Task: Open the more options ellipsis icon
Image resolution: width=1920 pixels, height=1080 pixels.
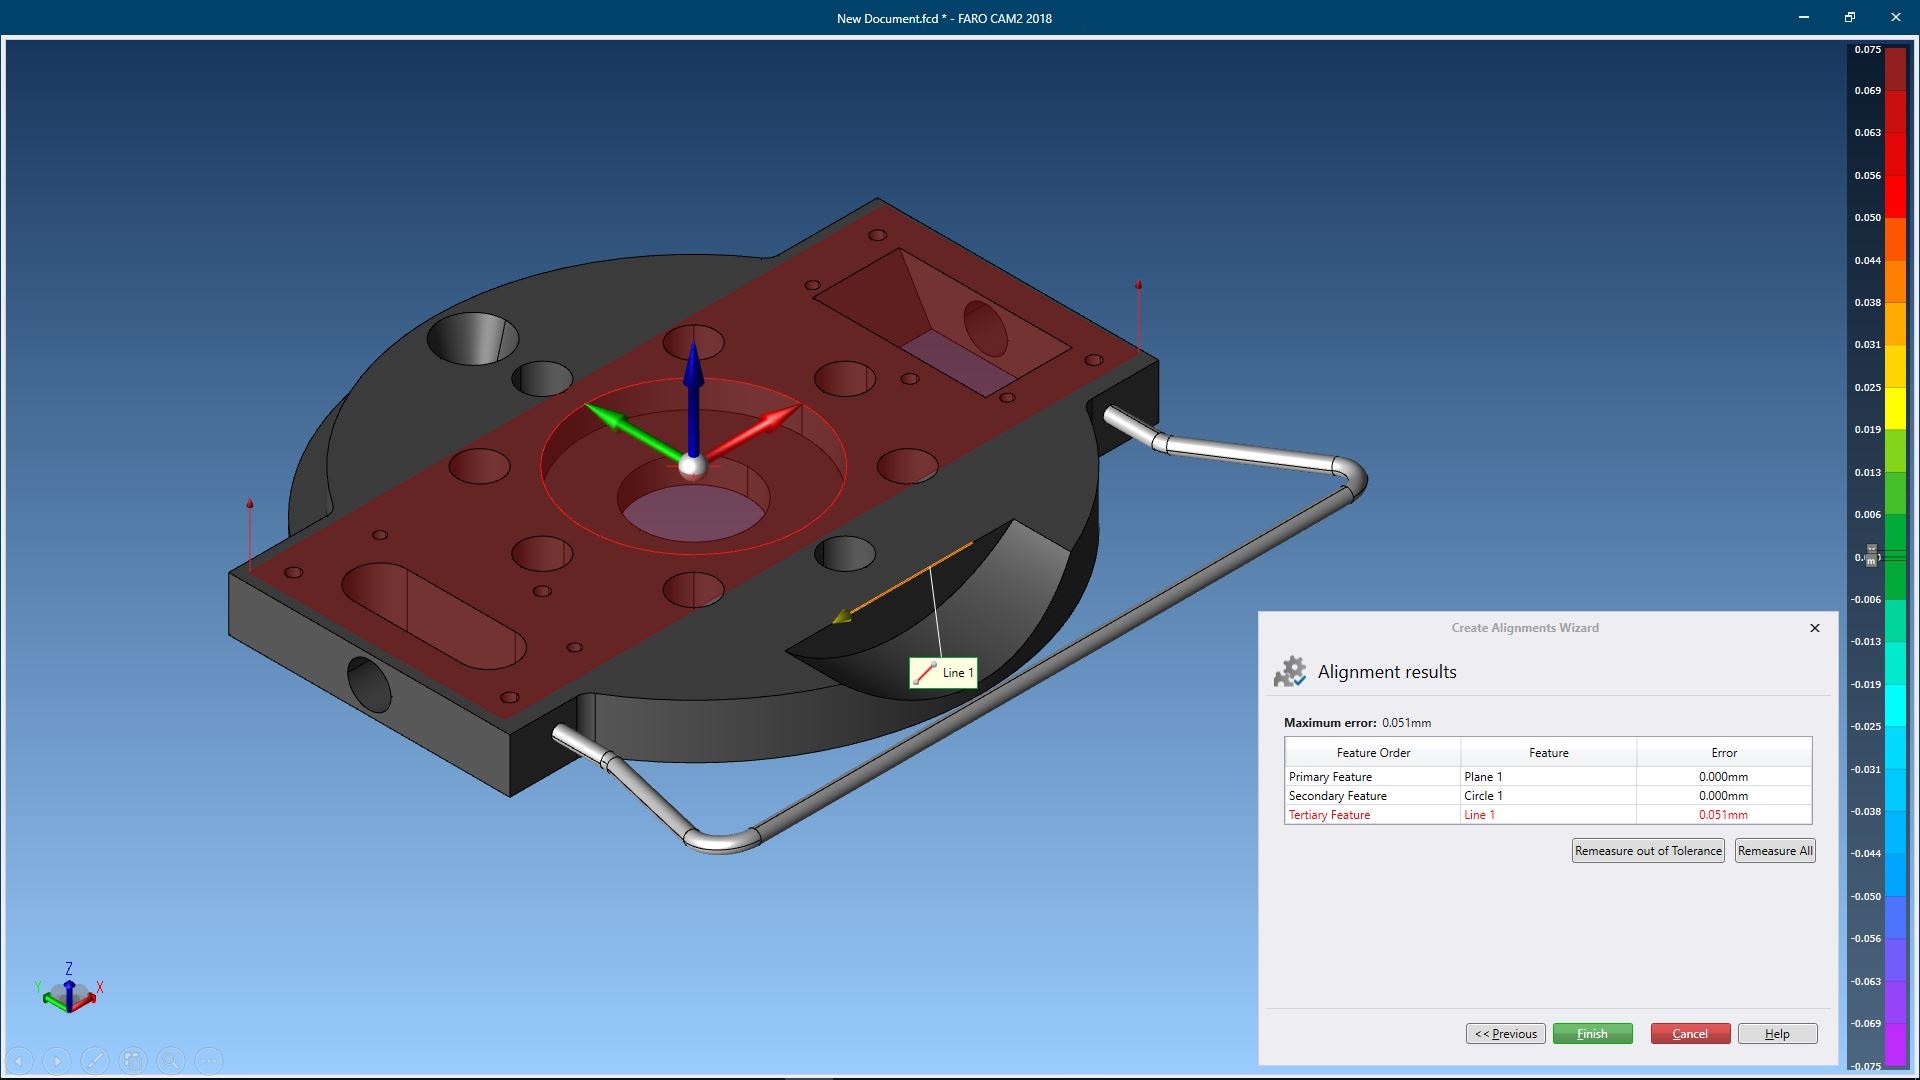Action: click(x=209, y=1060)
